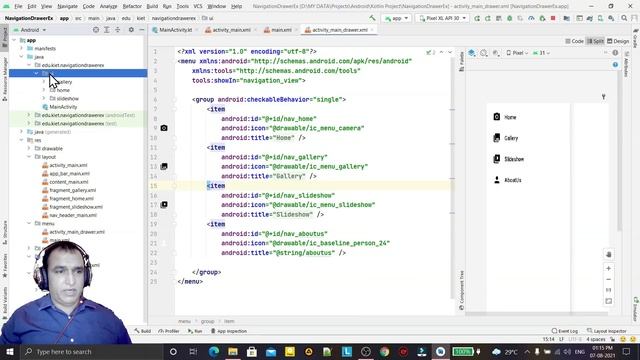
Task: Open Microsoft Edge from taskbar
Action: (x=214, y=351)
